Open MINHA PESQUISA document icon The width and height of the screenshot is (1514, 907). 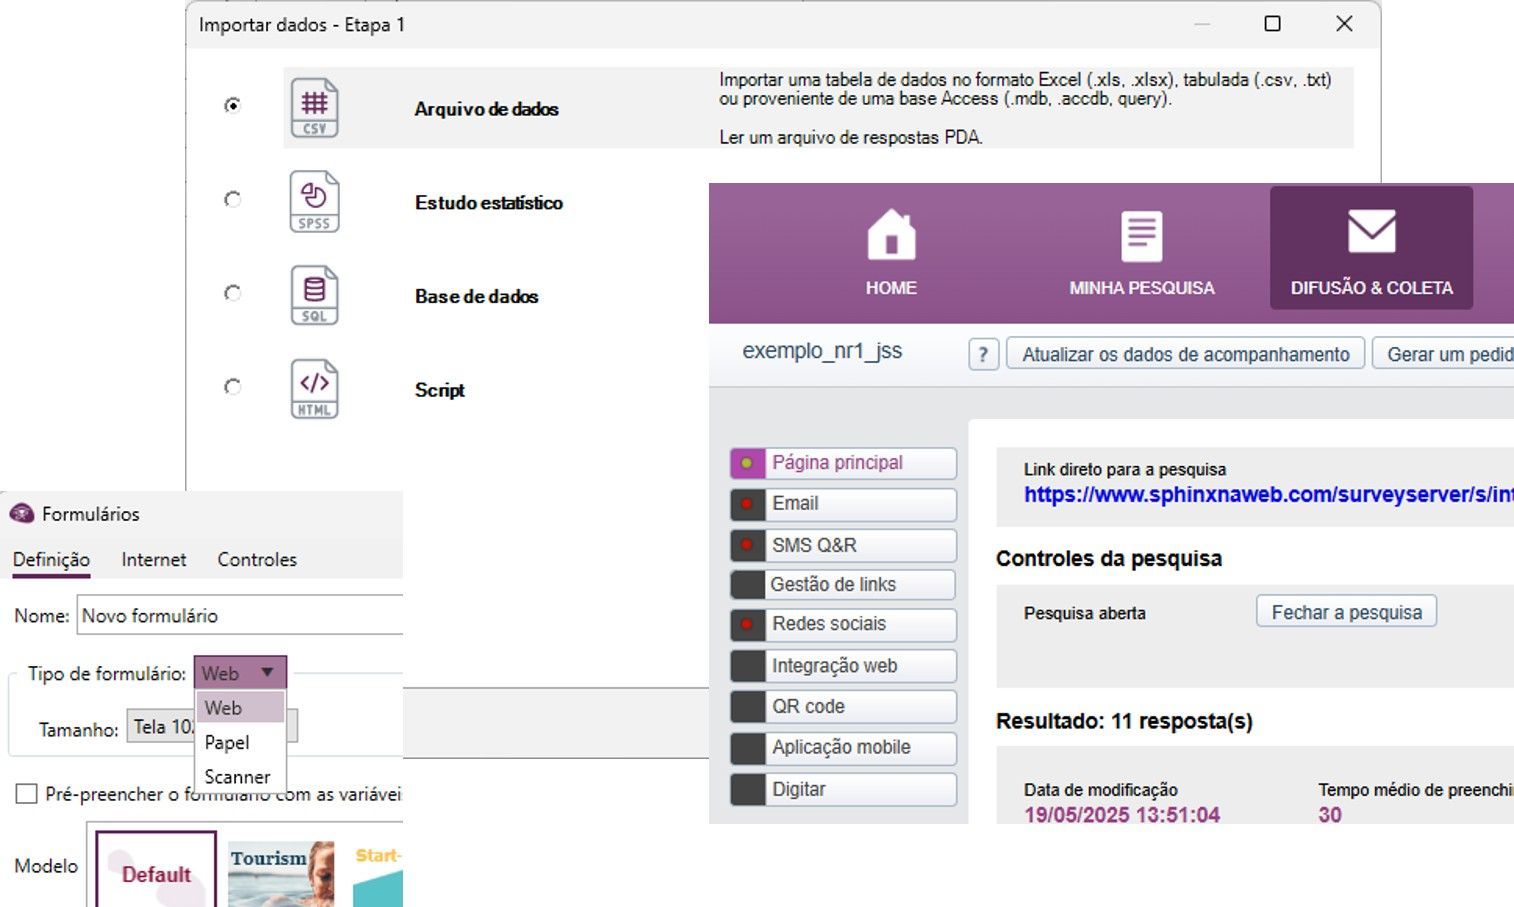[1141, 236]
